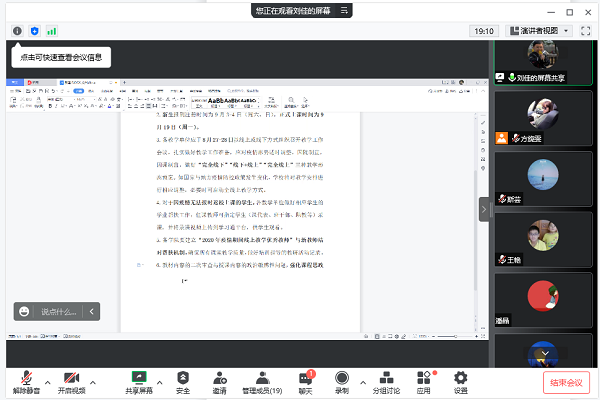600x400 pixels.
Task: Open the meeting info icon
Action: pos(17,31)
